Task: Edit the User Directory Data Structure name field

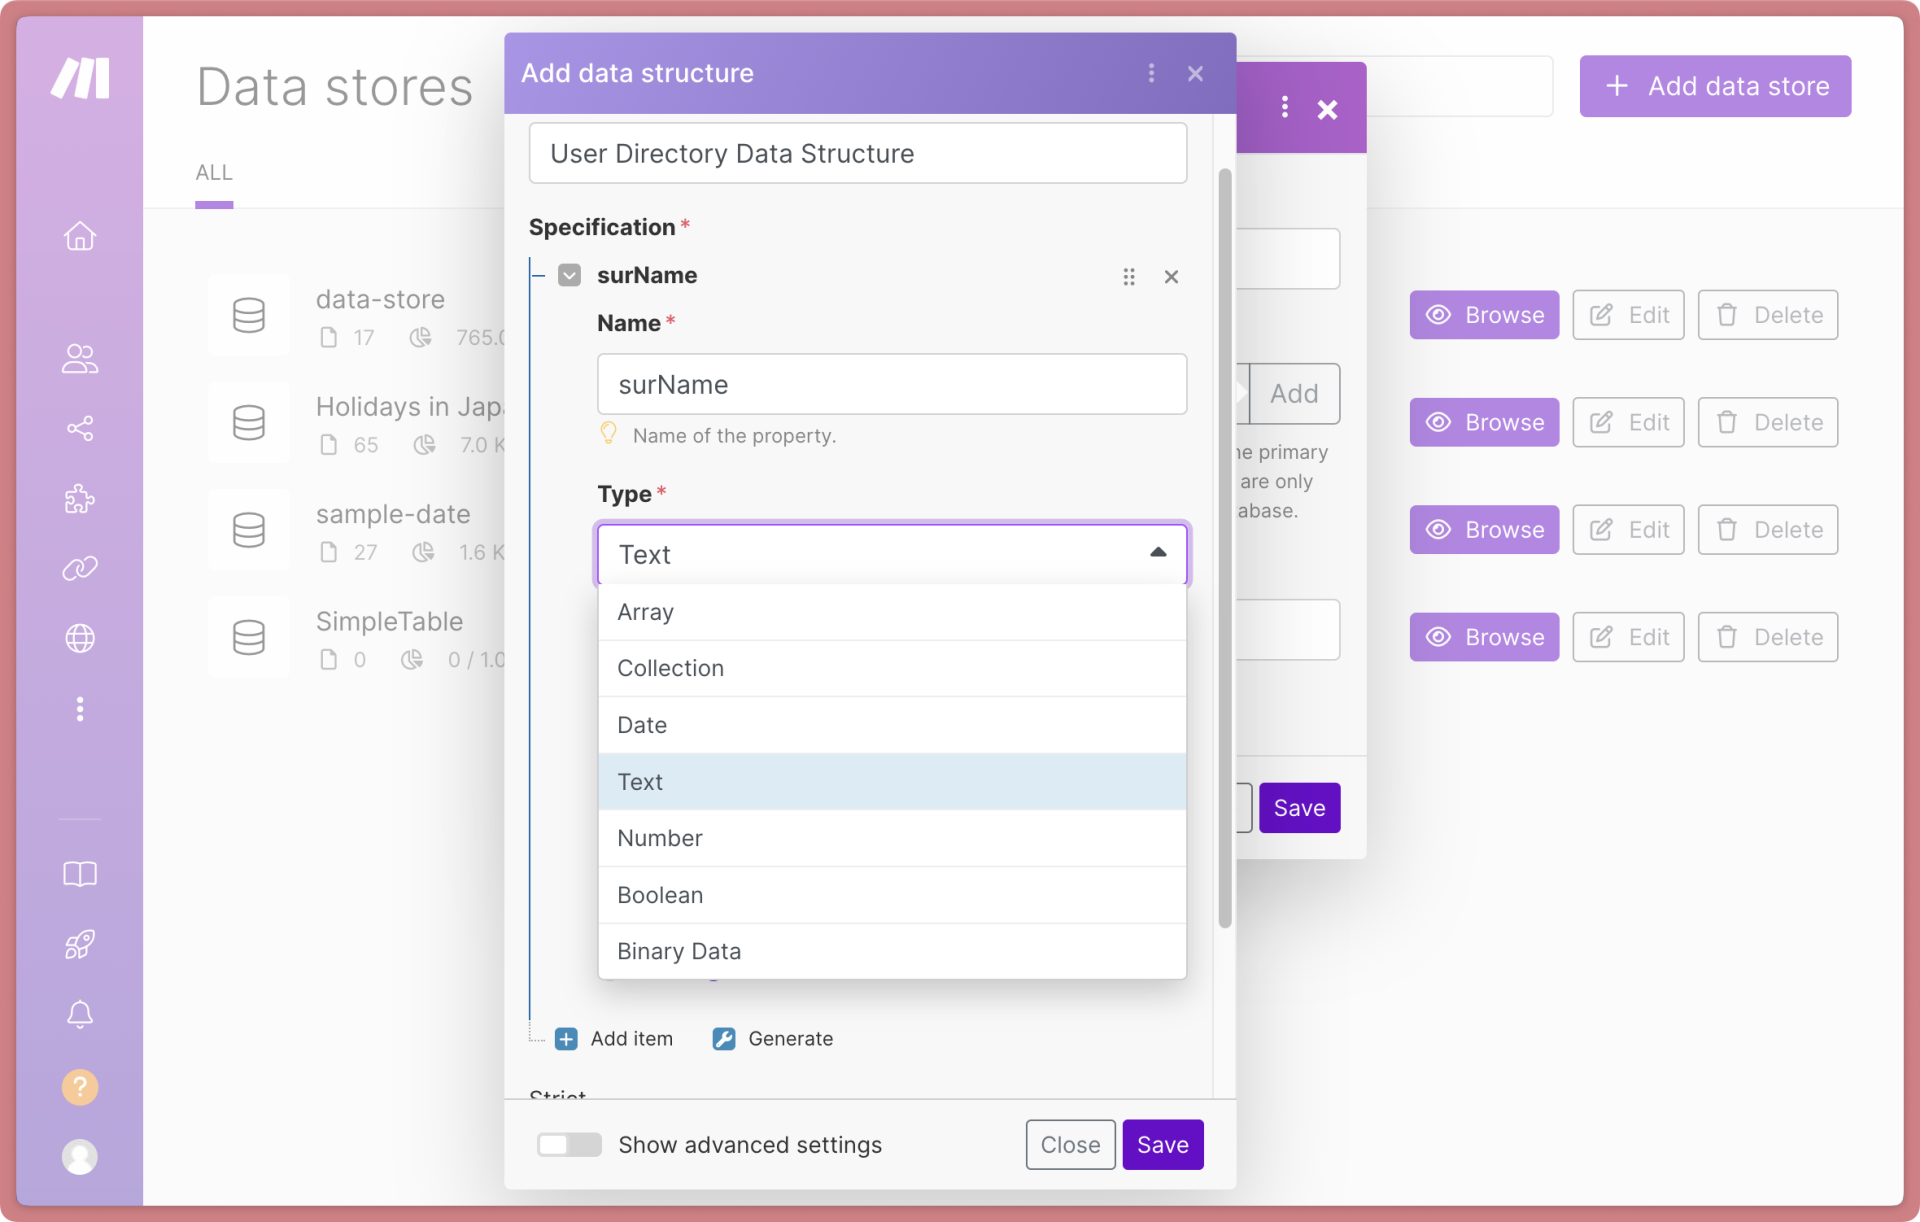Action: click(x=857, y=153)
